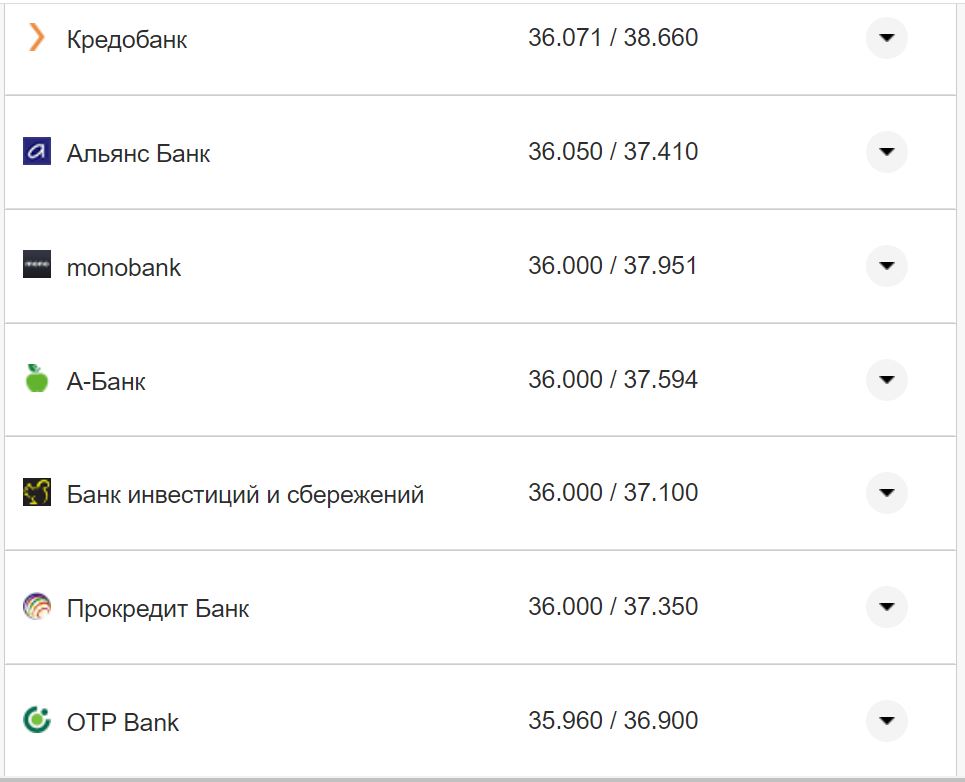This screenshot has width=965, height=782.
Task: Click the green OTP Bank logo
Action: (x=37, y=720)
